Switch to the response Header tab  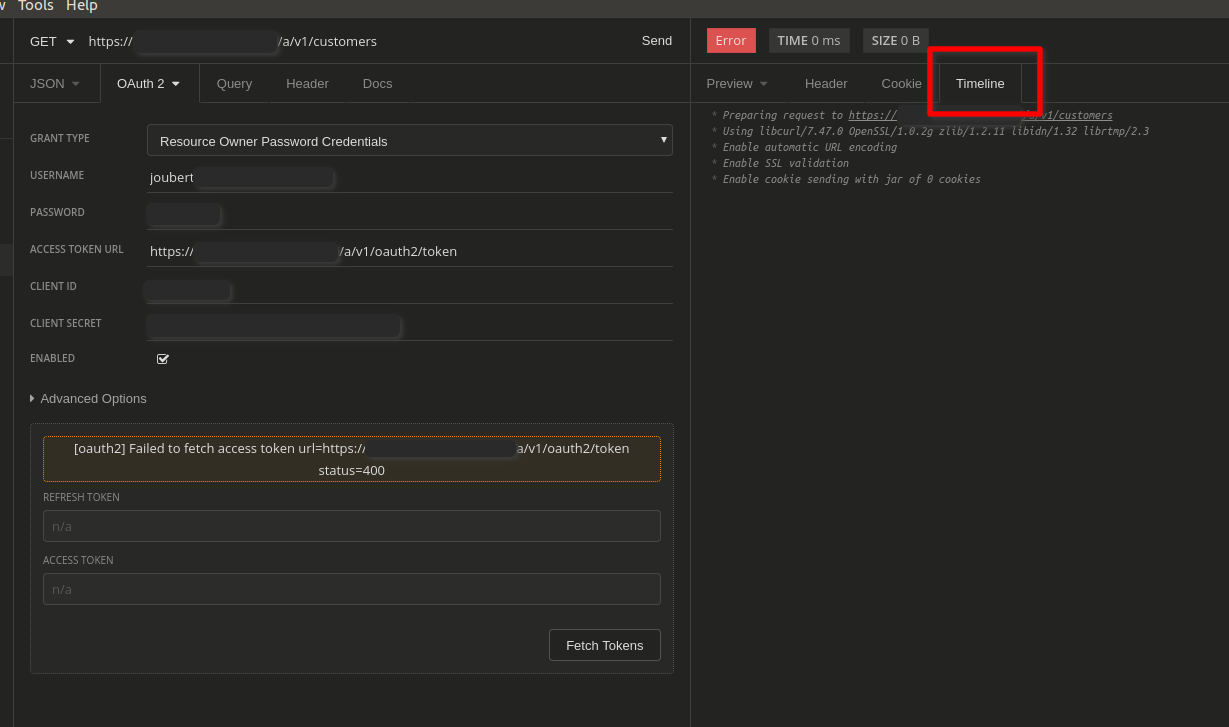click(826, 84)
